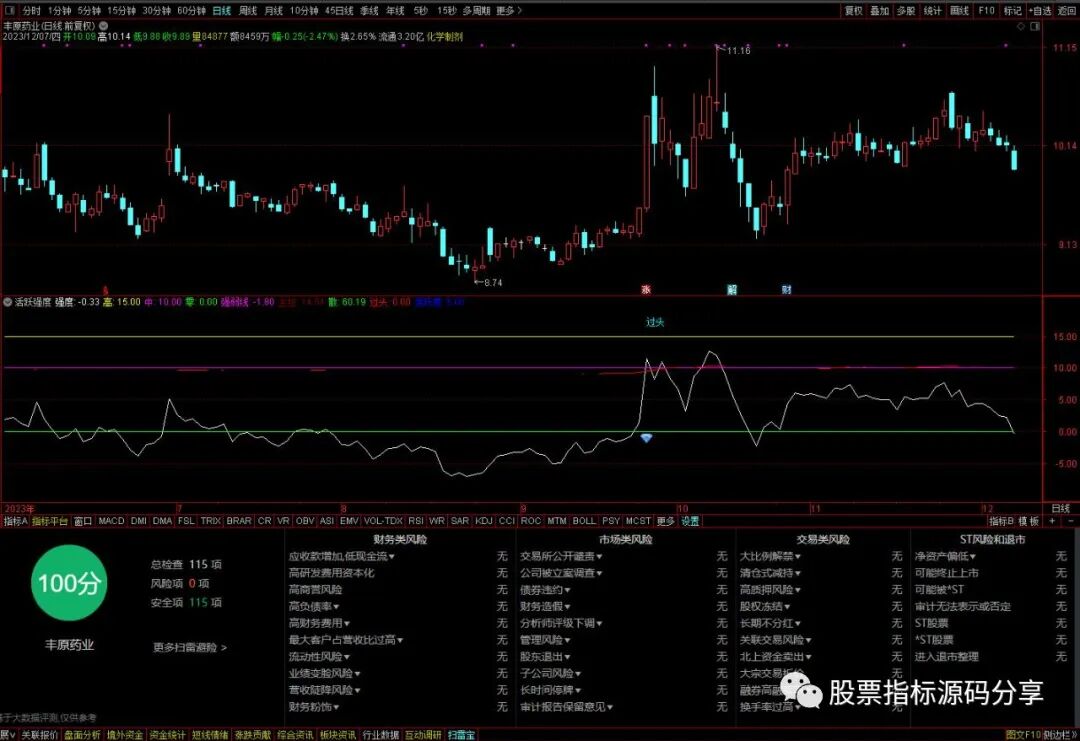Click the 涨 event marker under the chart

tap(646, 290)
